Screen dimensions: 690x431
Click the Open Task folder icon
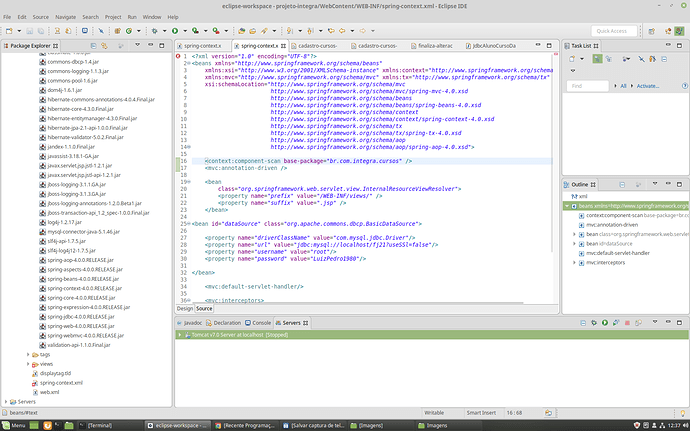click(253, 31)
